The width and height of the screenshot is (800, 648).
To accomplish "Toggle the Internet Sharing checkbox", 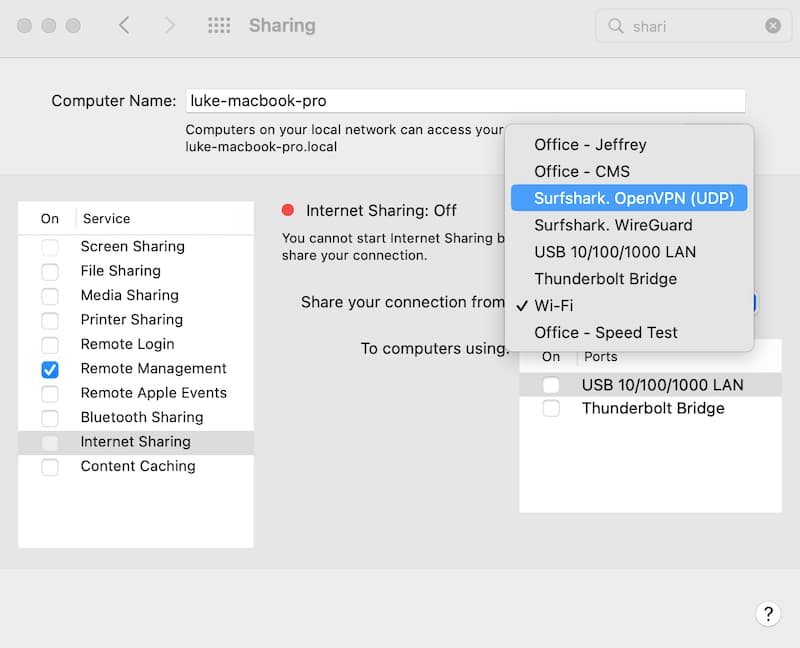I will coord(50,442).
